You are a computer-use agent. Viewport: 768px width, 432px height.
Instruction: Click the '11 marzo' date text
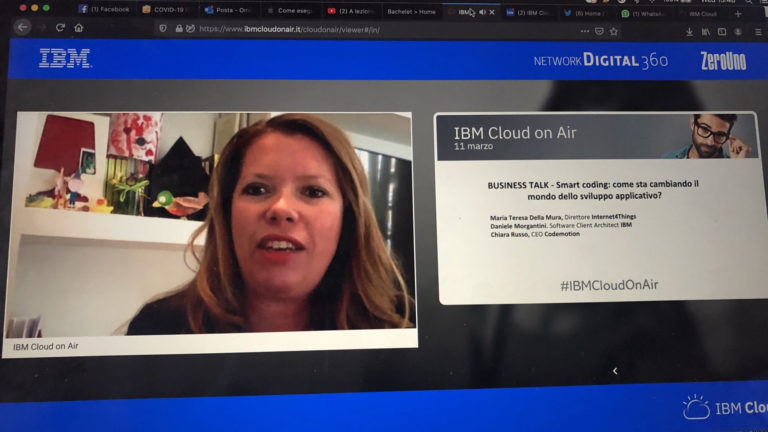pos(473,146)
